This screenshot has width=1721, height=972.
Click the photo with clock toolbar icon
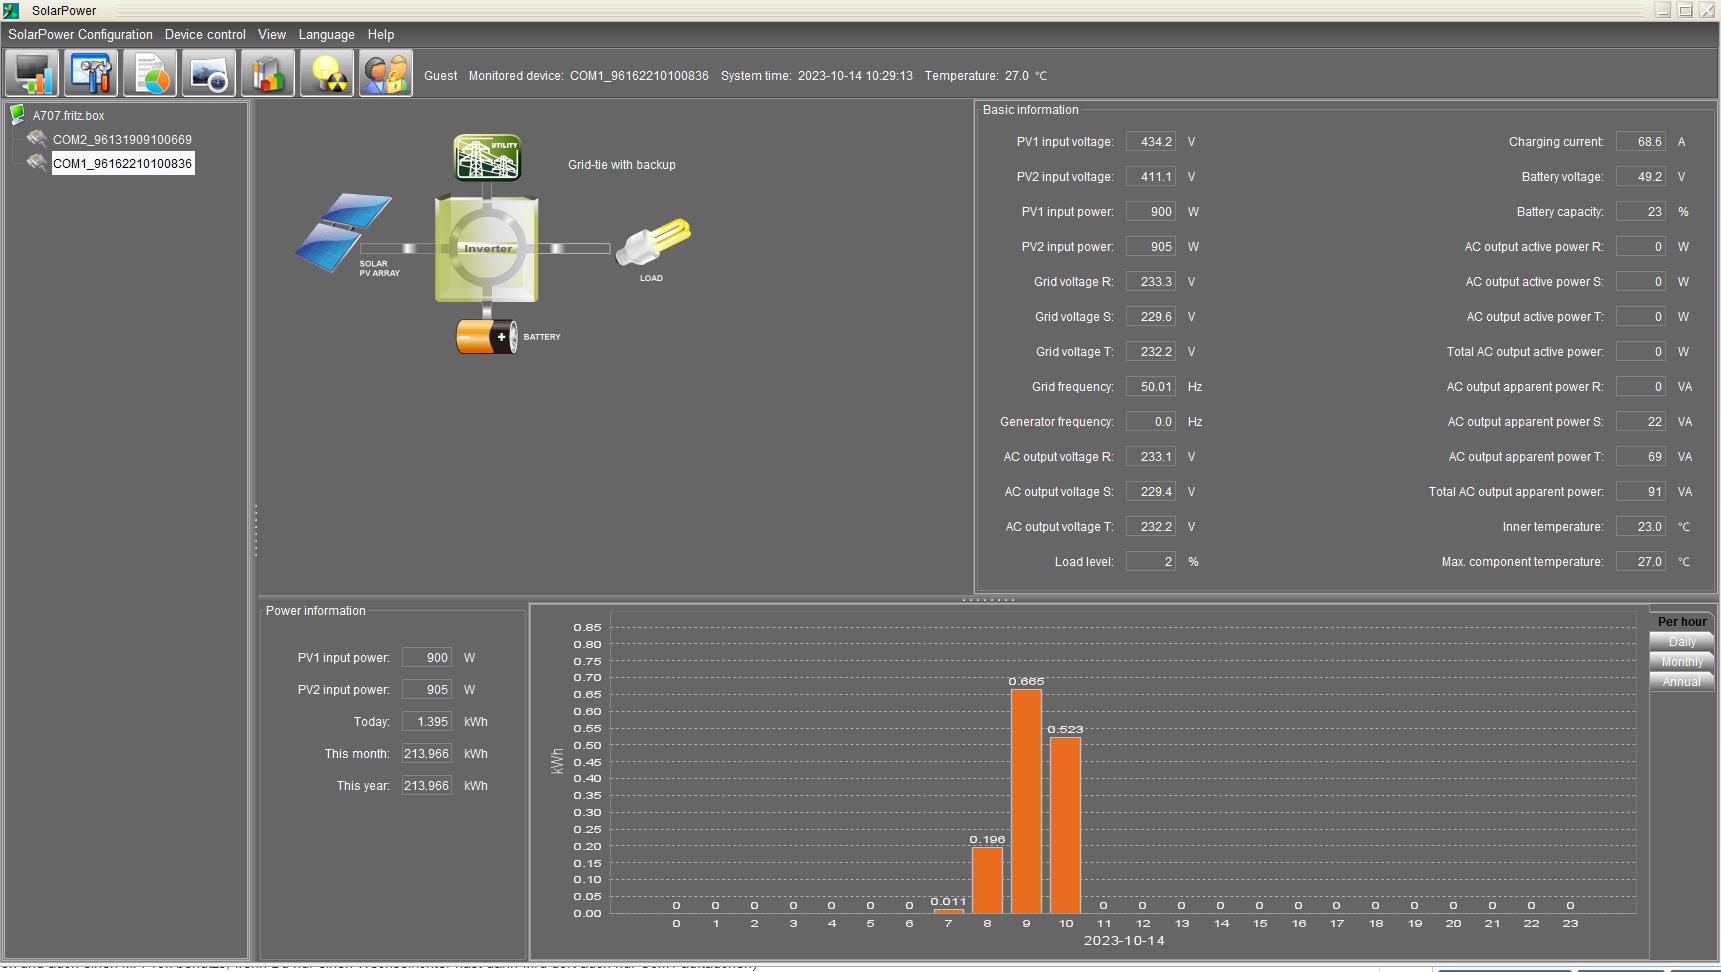tap(209, 74)
